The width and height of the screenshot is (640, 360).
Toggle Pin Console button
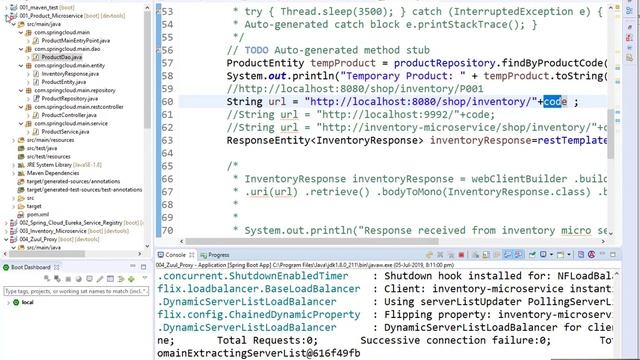click(532, 255)
